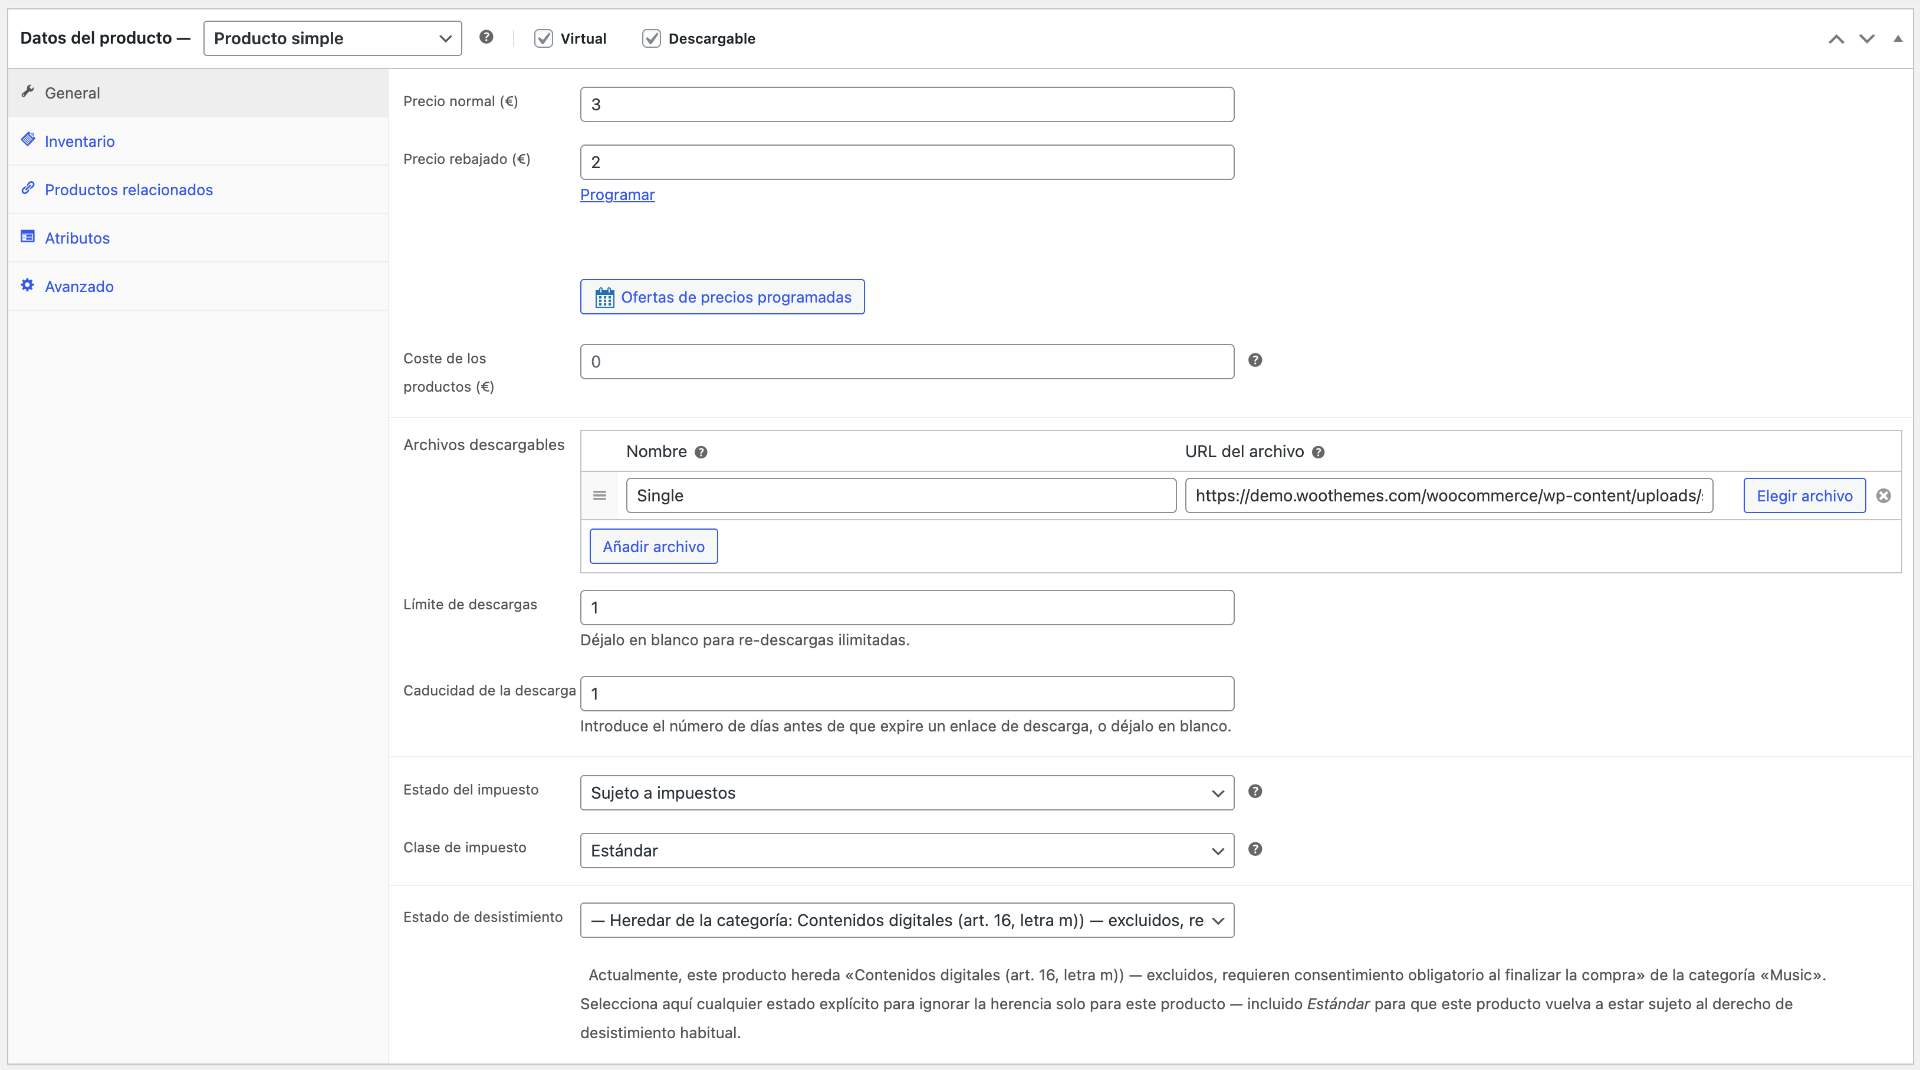Click 'Archivos descargables' label
1920x1070 pixels.
[x=484, y=445]
